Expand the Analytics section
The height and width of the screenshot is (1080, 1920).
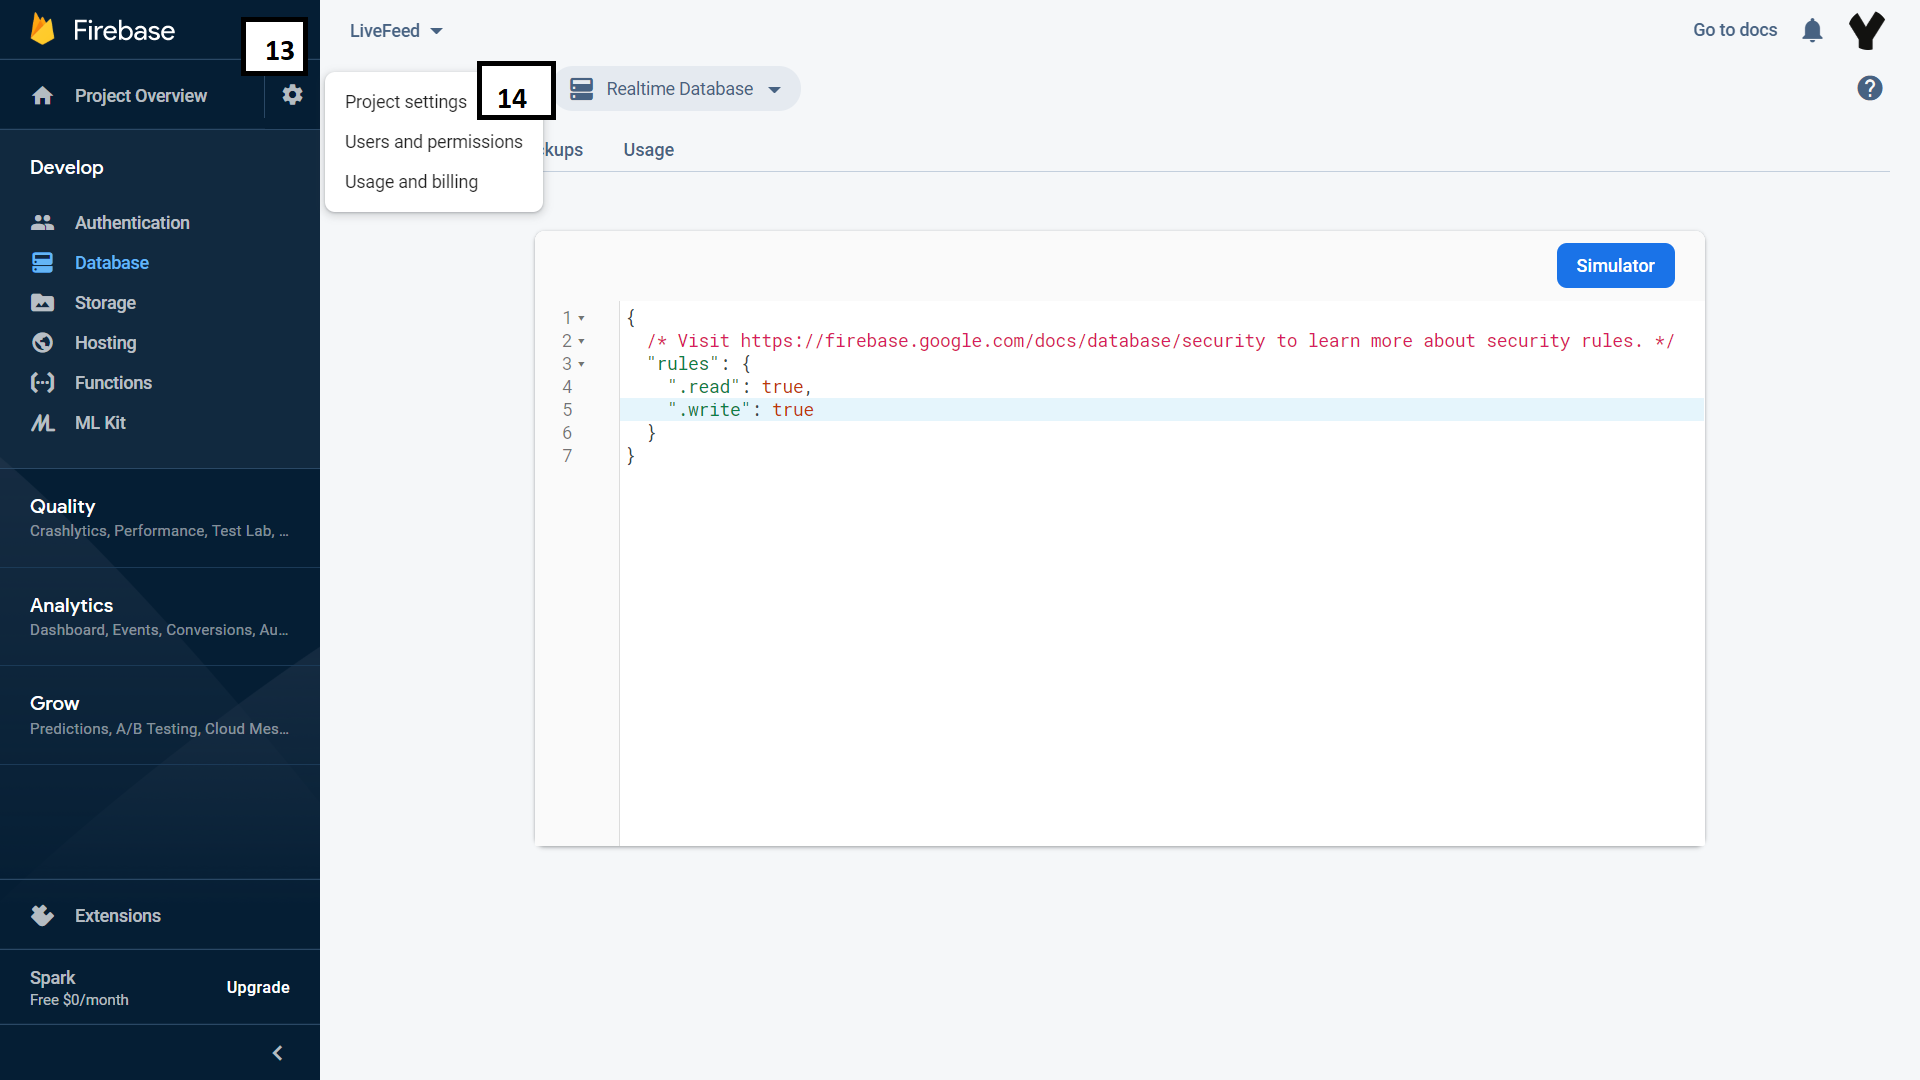point(160,616)
